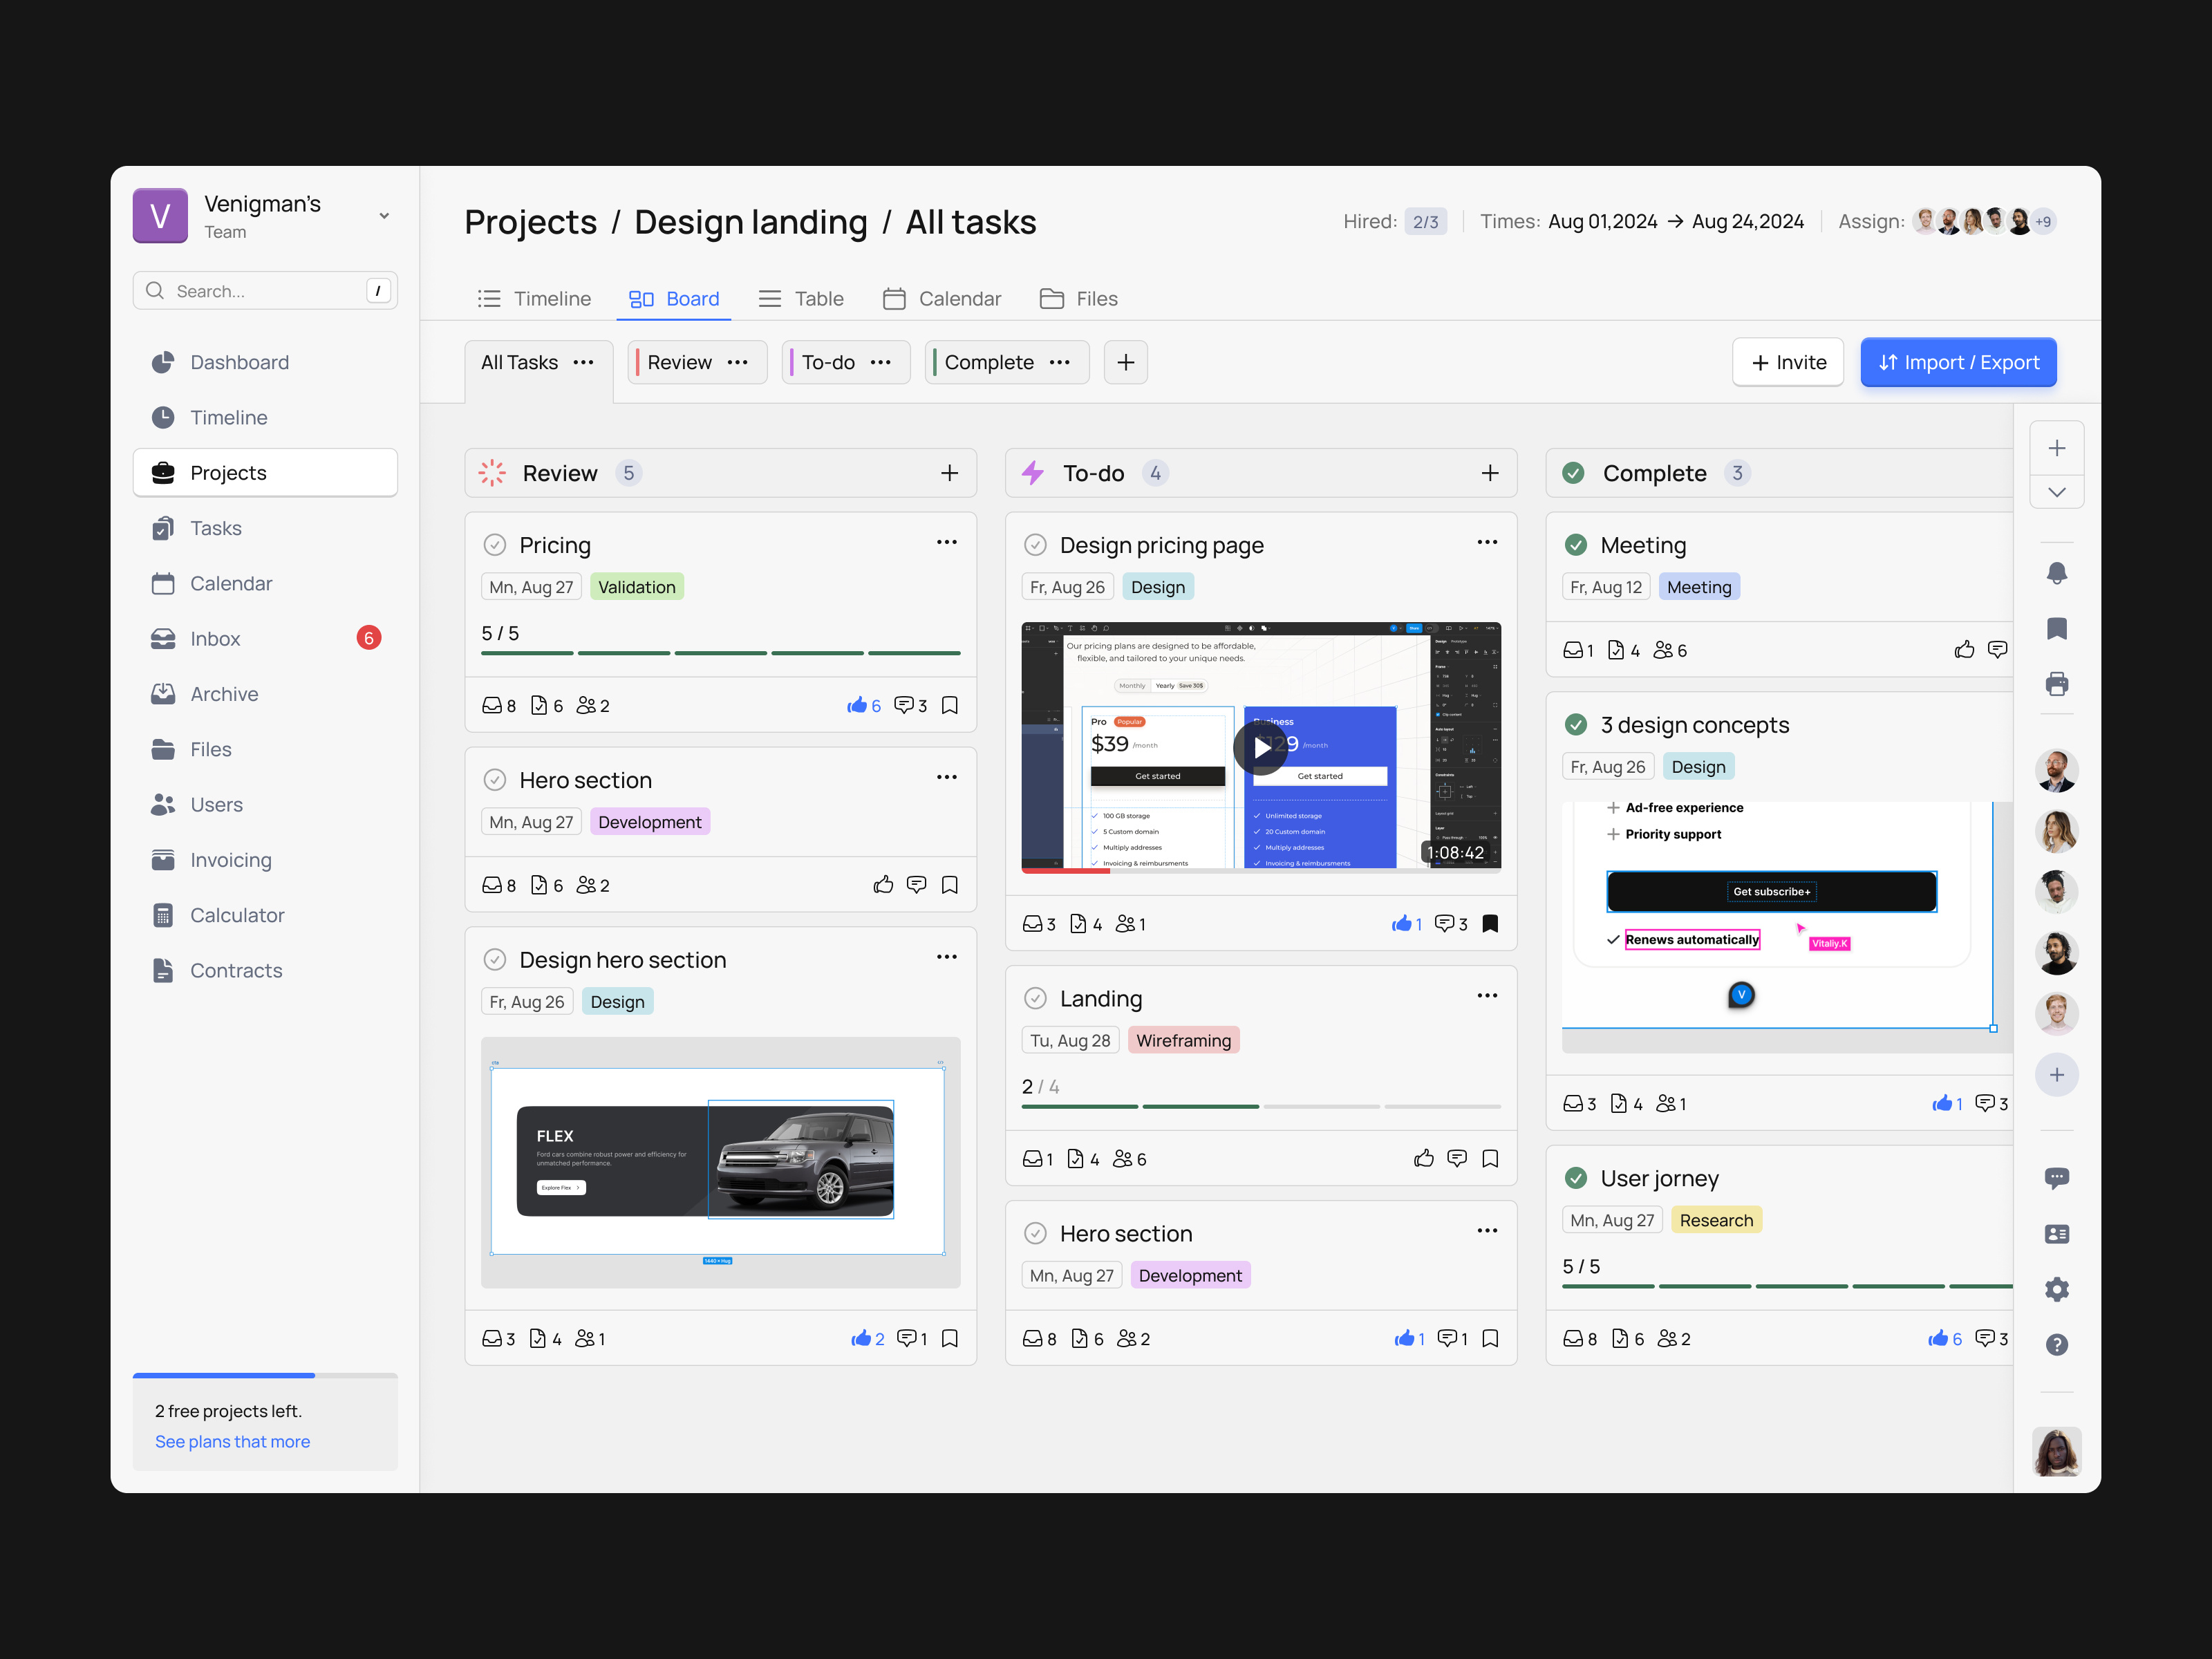
Task: Open the Inbox with 6 notifications
Action: coord(216,638)
